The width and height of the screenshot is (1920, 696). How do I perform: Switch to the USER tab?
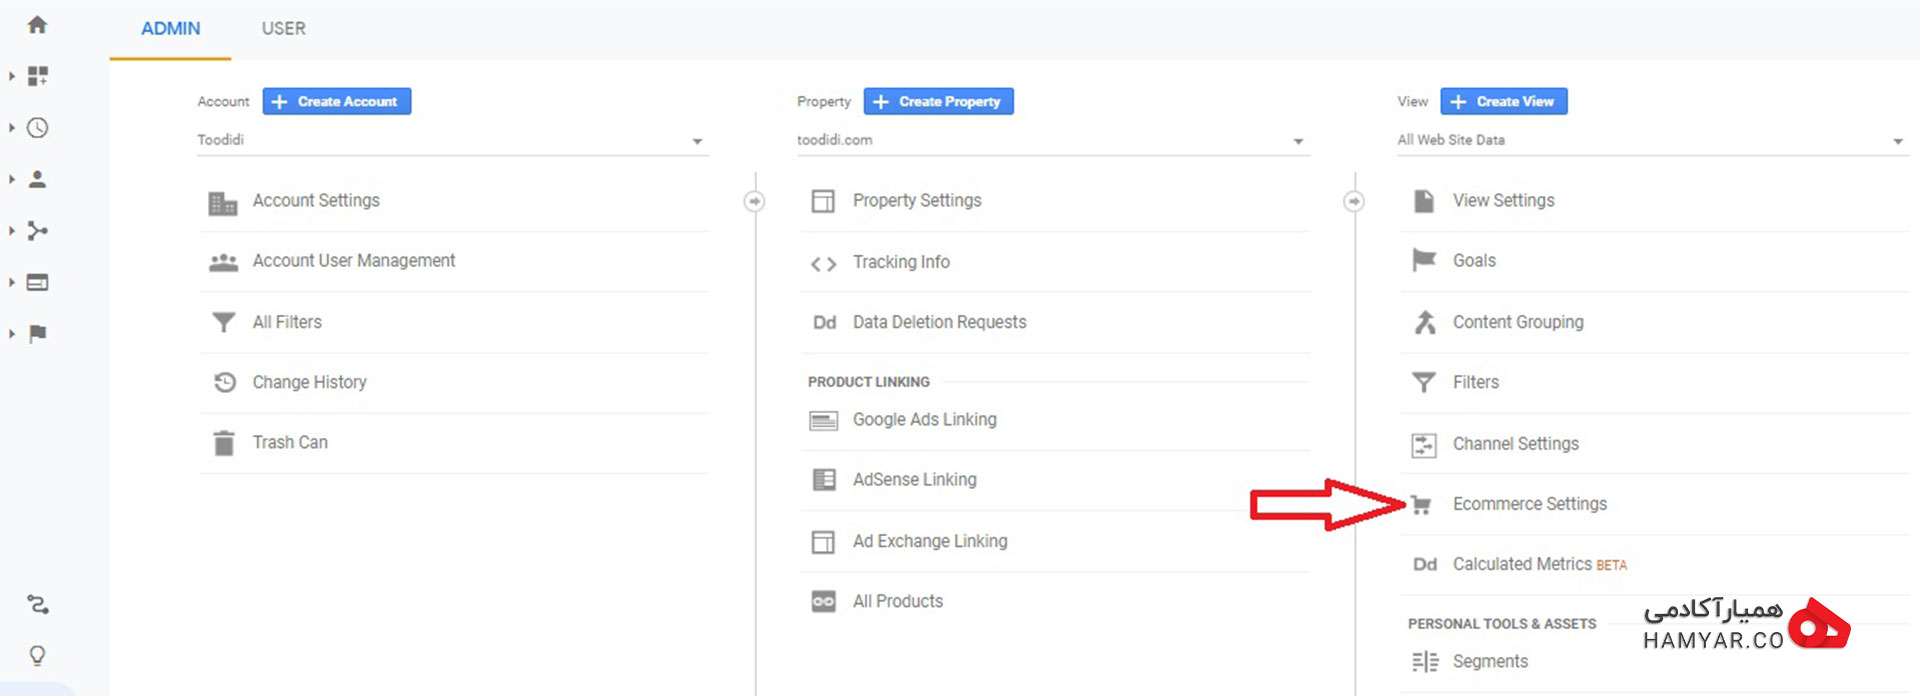[284, 29]
